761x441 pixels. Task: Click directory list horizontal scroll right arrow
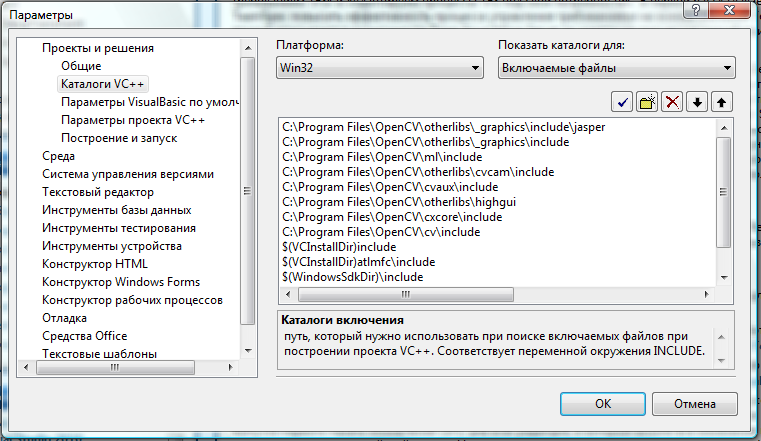[x=706, y=294]
